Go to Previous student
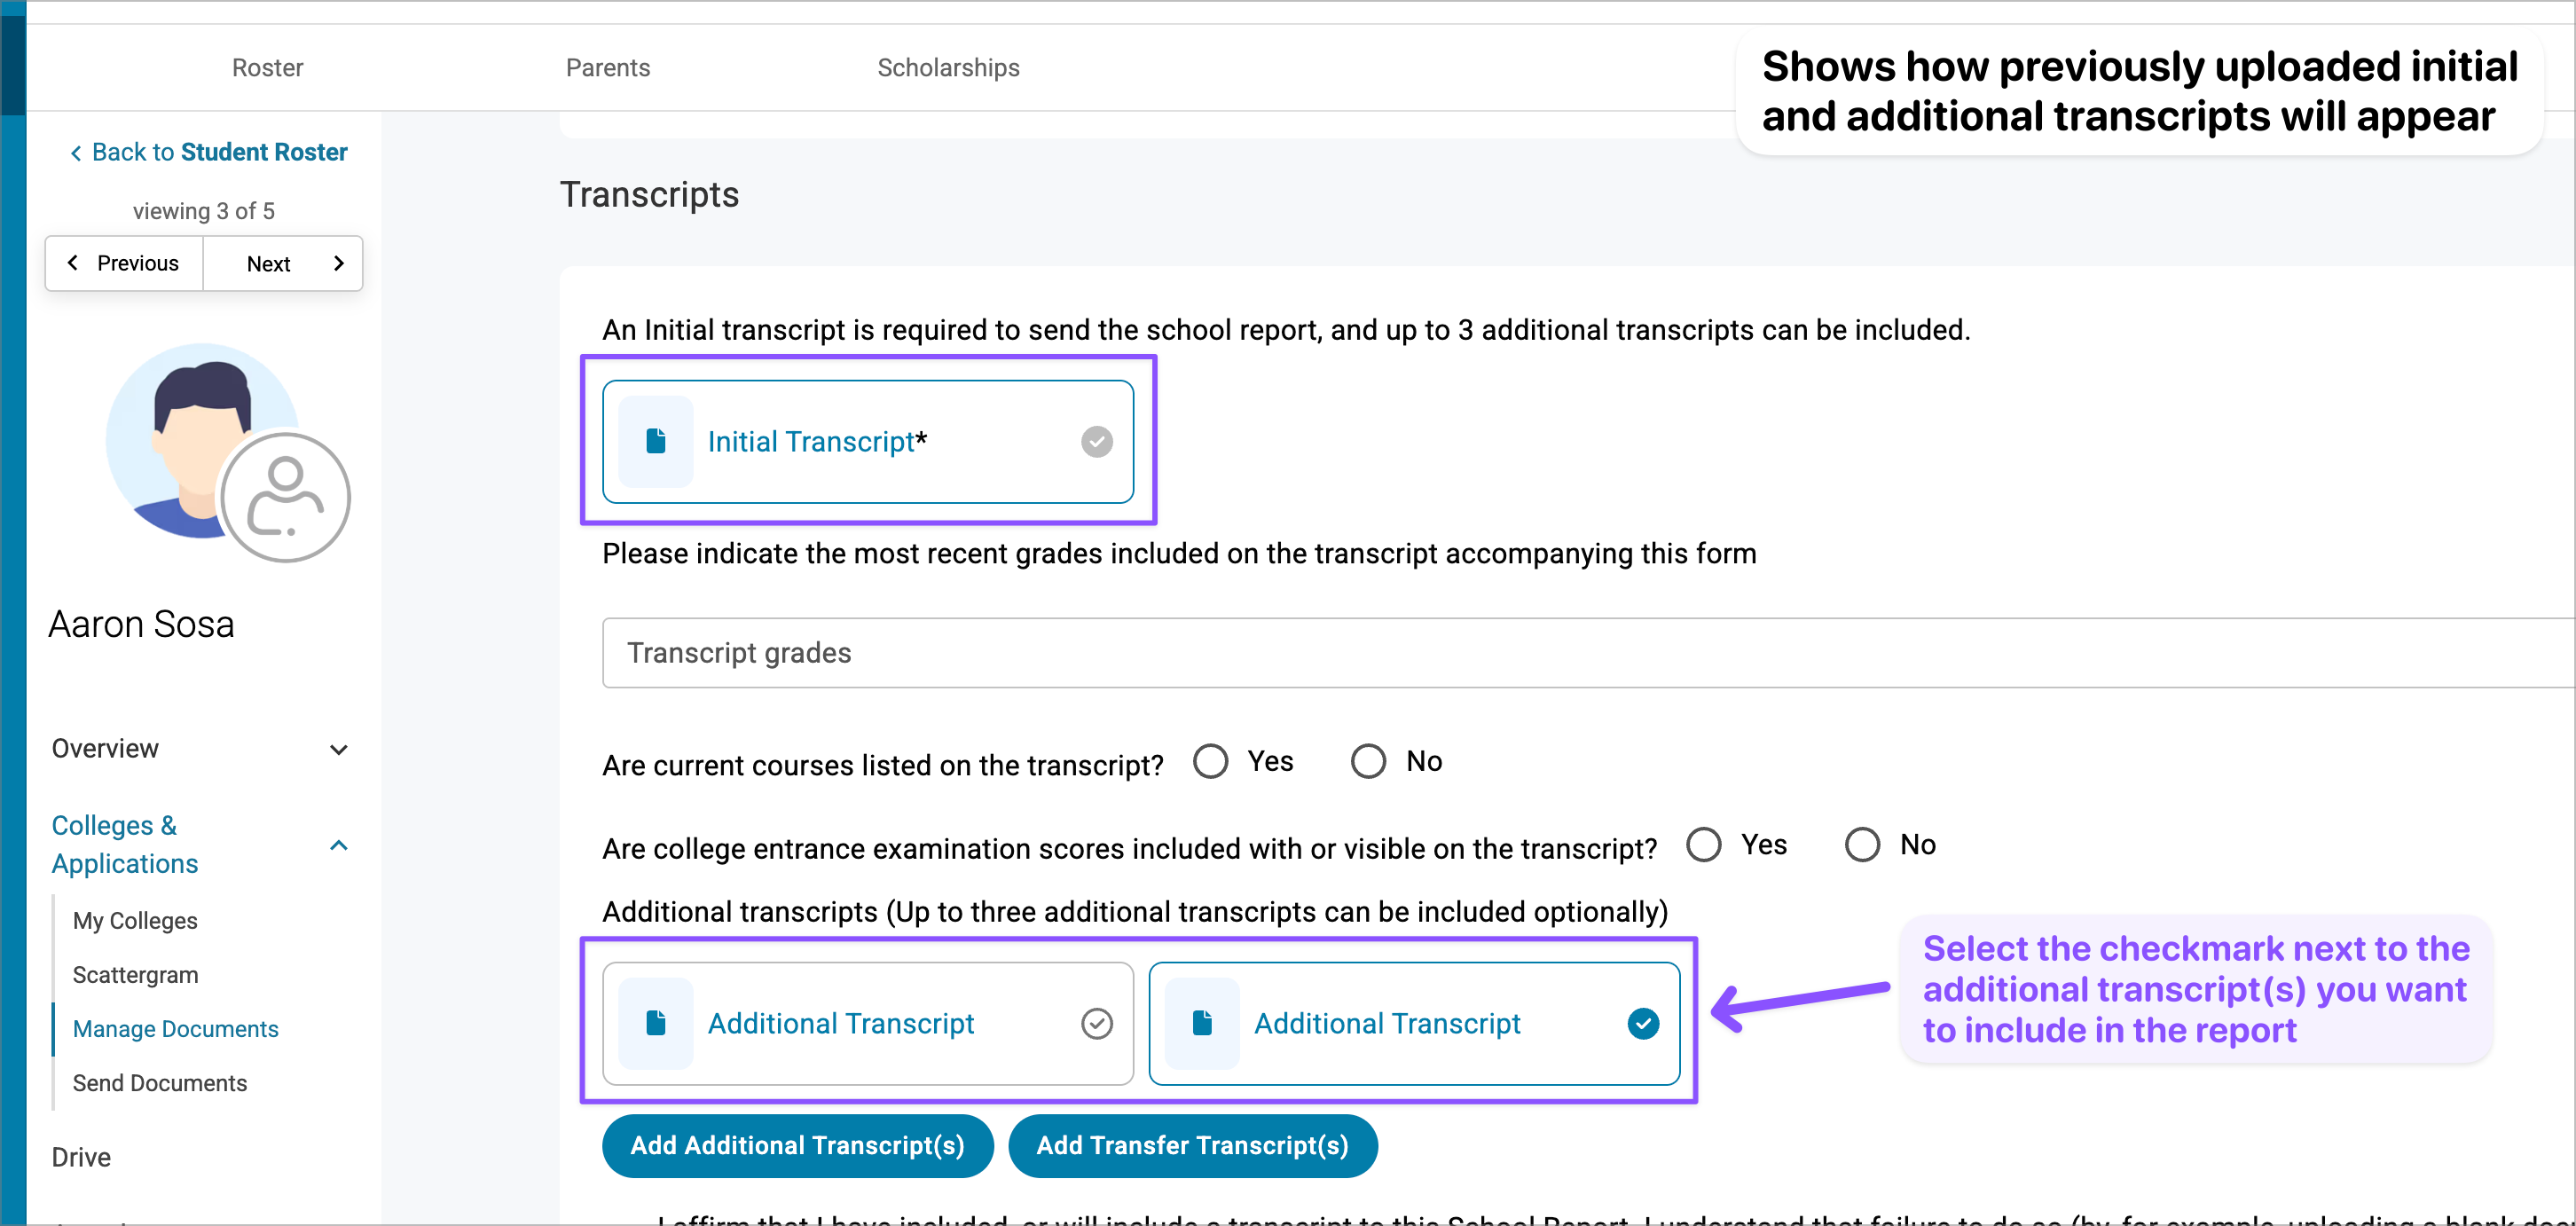The width and height of the screenshot is (2576, 1226). (x=124, y=263)
